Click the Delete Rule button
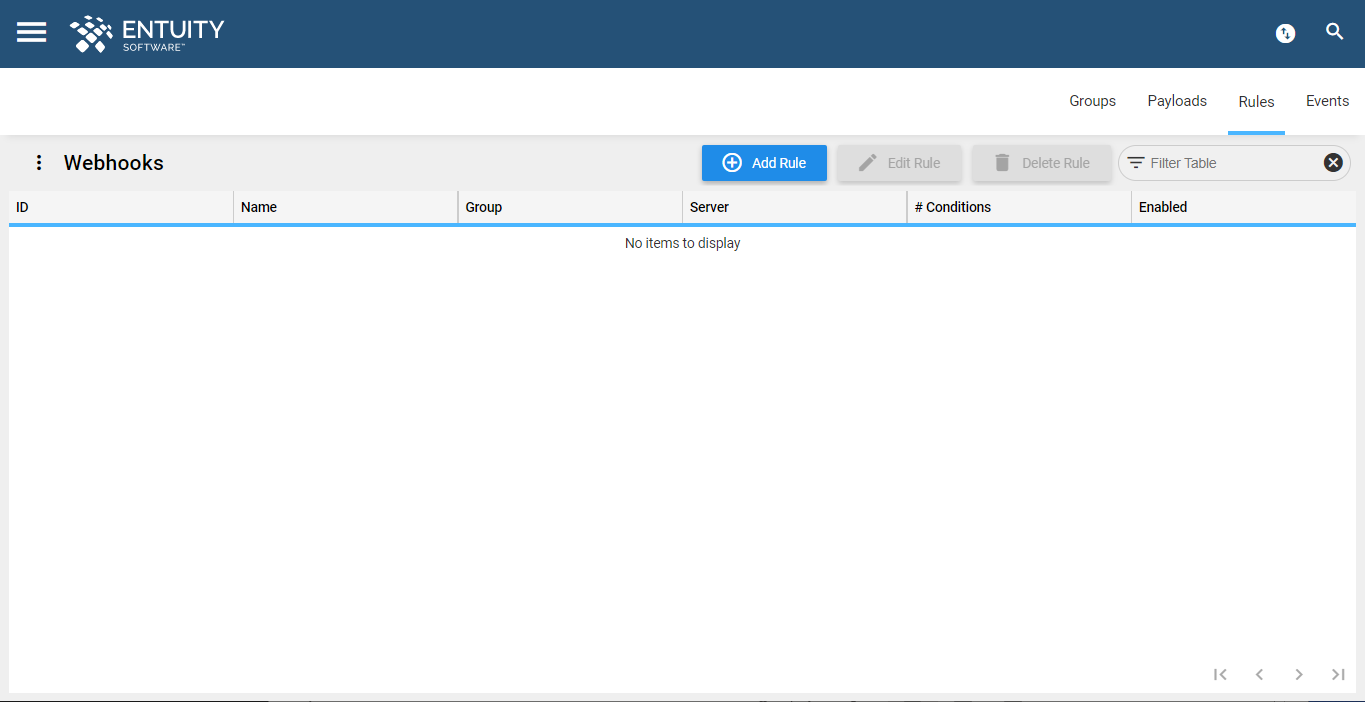This screenshot has width=1365, height=702. 1041,162
